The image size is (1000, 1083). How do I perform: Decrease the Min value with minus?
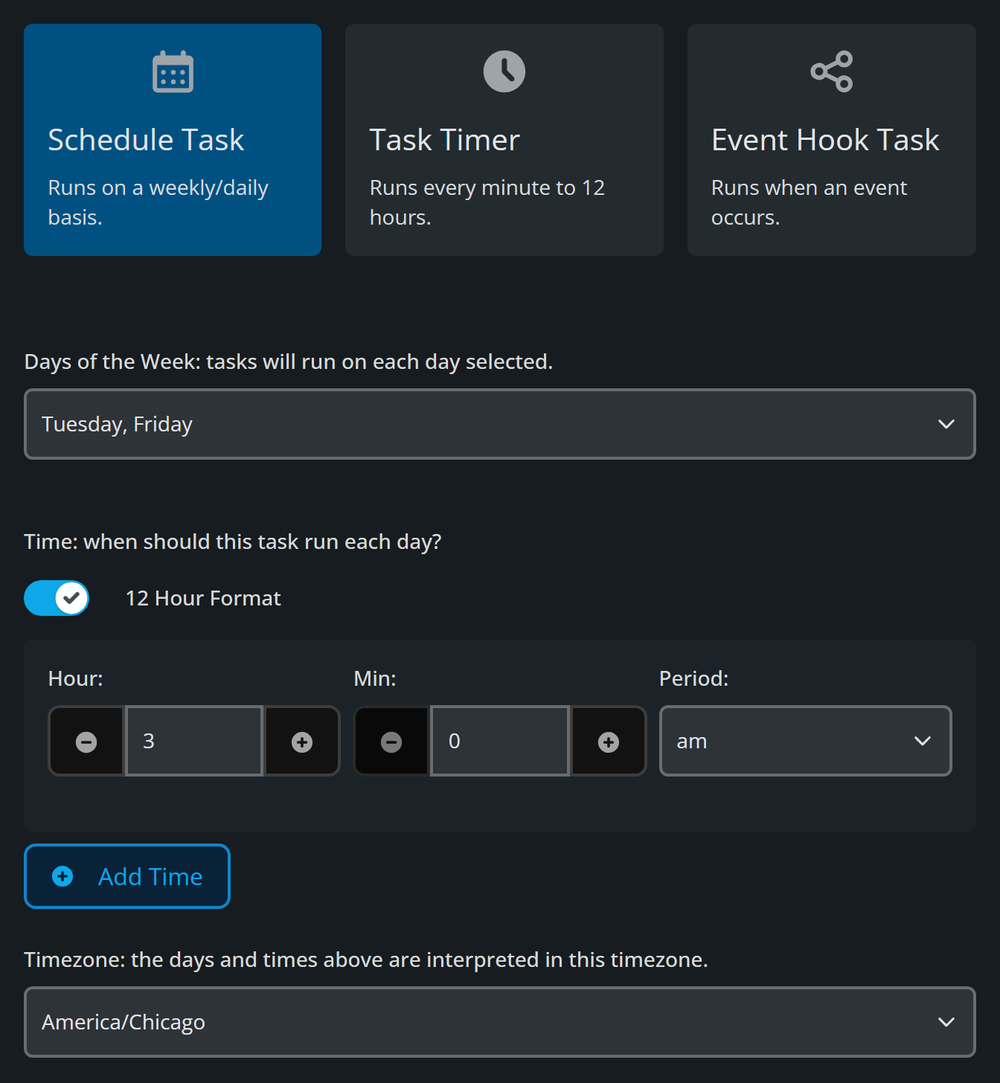click(x=392, y=742)
